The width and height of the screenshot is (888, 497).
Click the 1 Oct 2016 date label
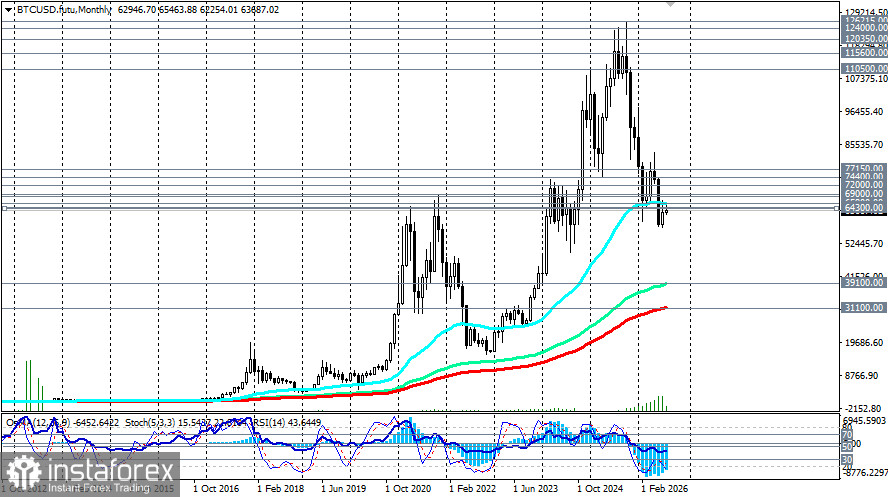click(216, 489)
